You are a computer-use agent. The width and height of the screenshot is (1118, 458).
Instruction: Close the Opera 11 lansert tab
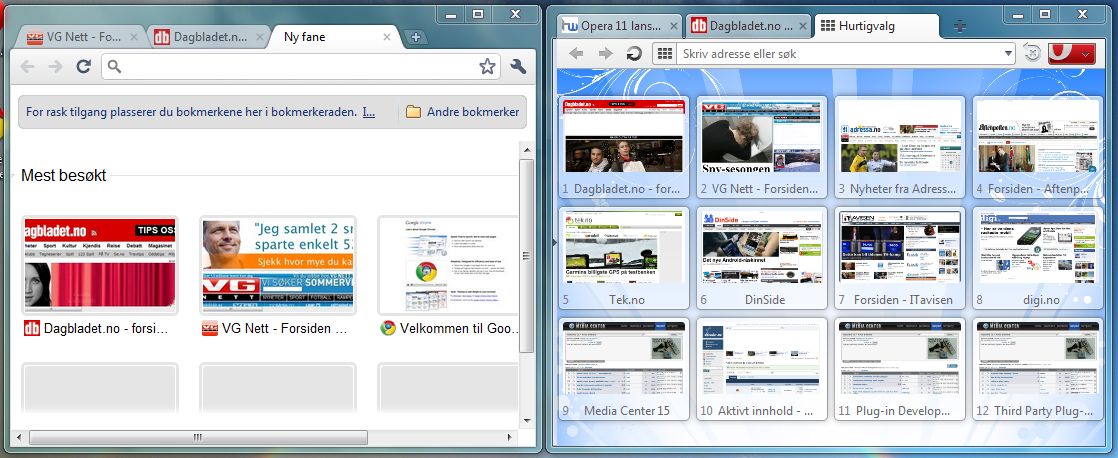click(x=674, y=26)
